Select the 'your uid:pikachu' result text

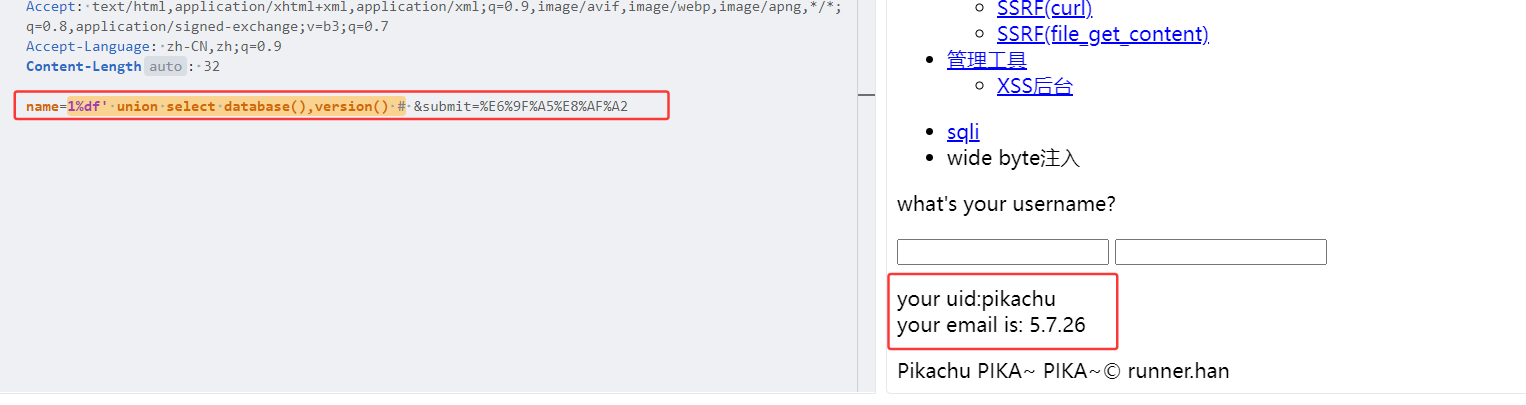click(976, 299)
